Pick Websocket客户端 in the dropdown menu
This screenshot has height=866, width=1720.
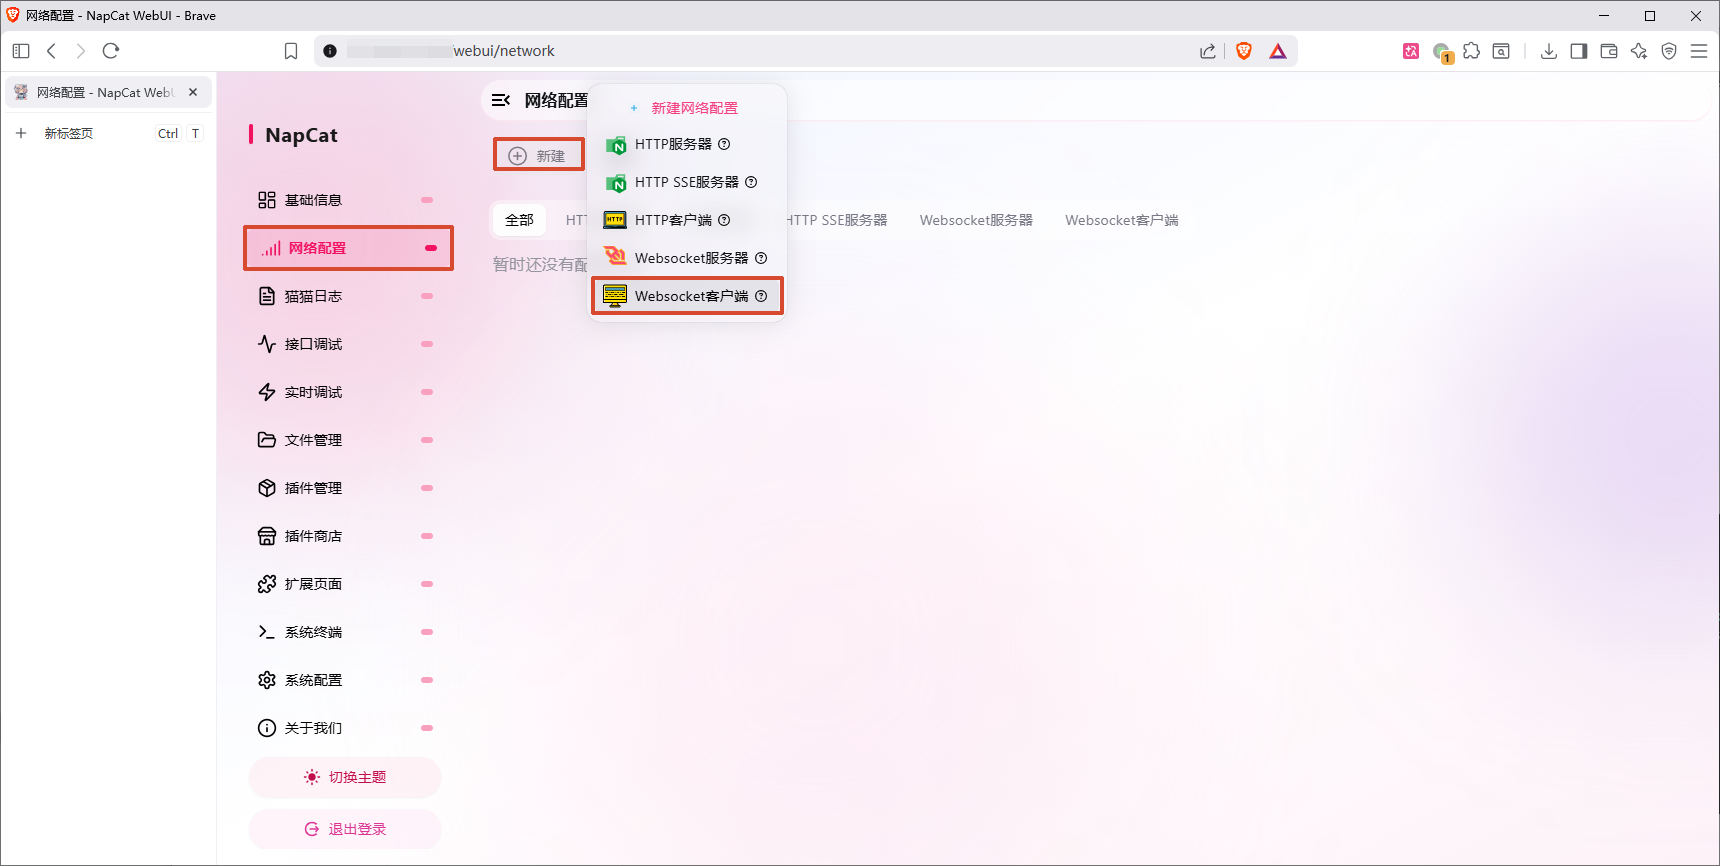pos(686,296)
